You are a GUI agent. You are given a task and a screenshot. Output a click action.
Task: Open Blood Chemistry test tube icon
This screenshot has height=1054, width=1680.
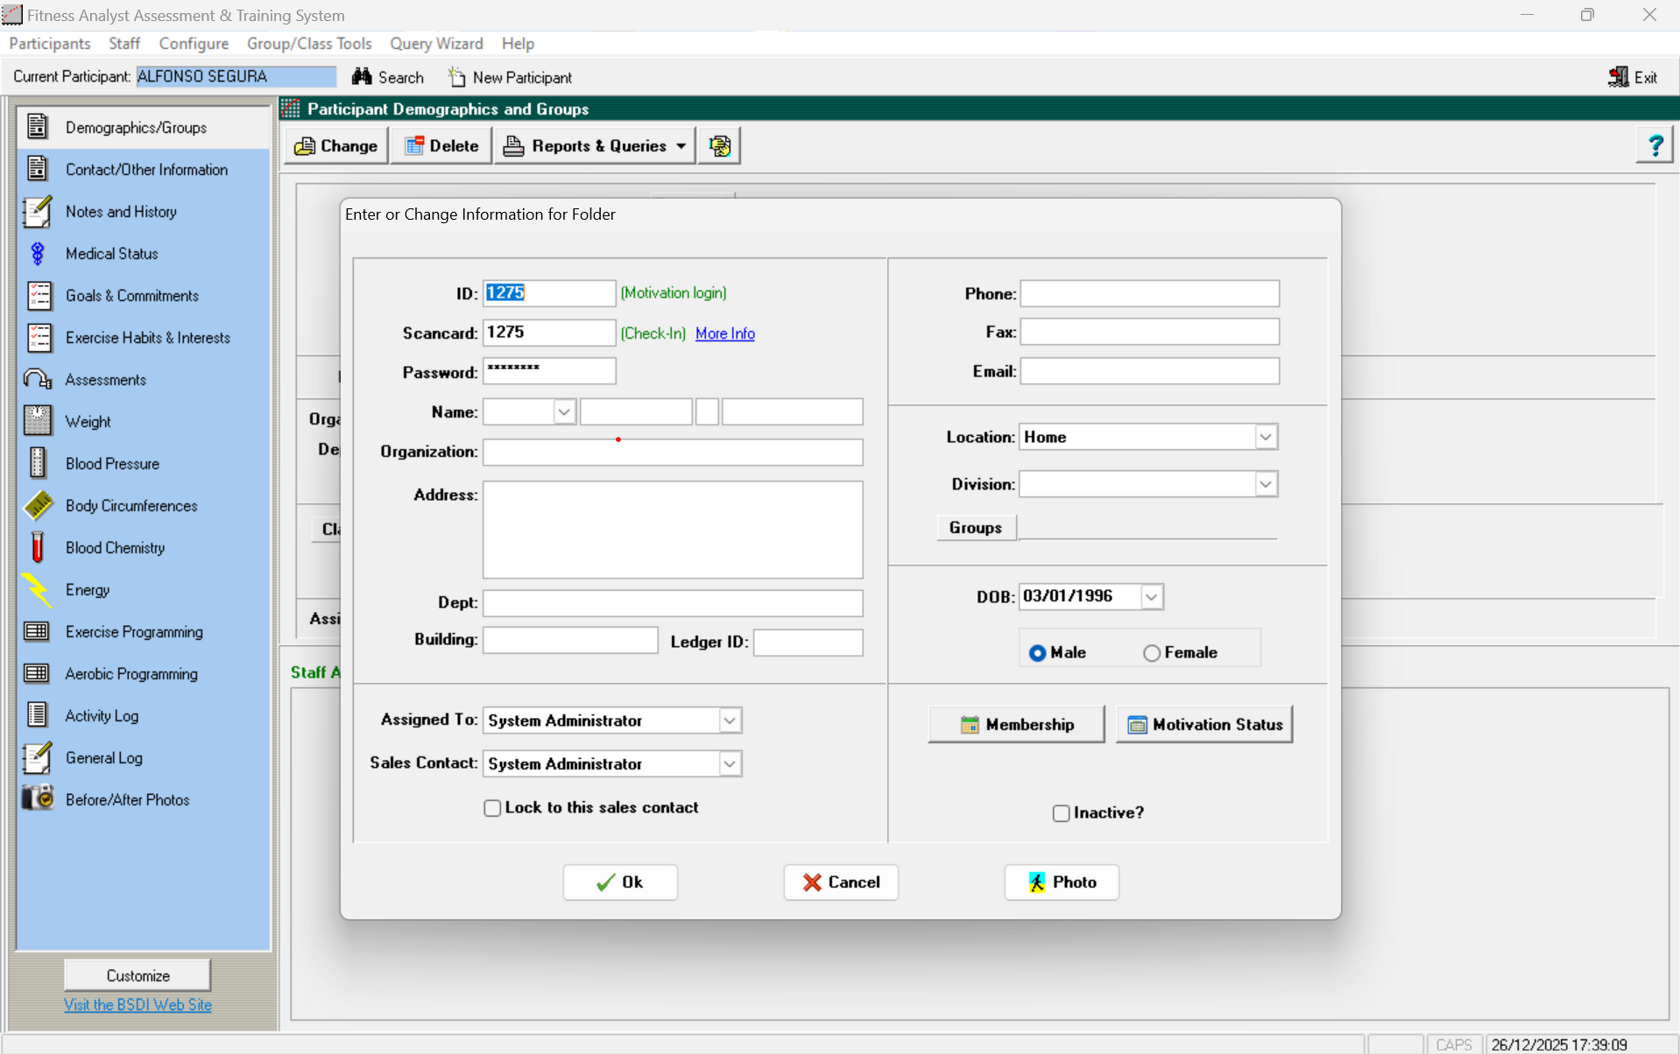pyautogui.click(x=37, y=548)
